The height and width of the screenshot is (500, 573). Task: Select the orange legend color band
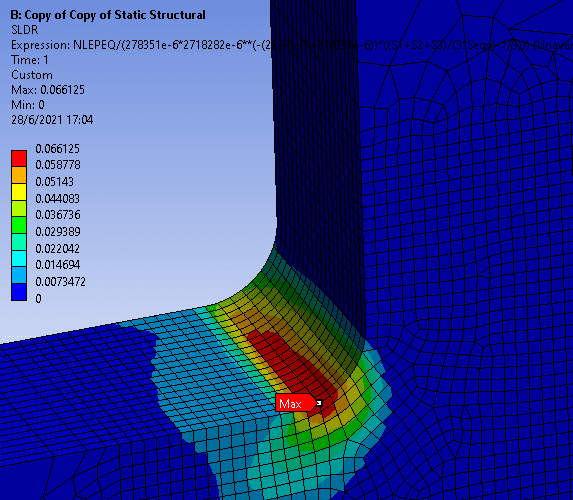(19, 175)
